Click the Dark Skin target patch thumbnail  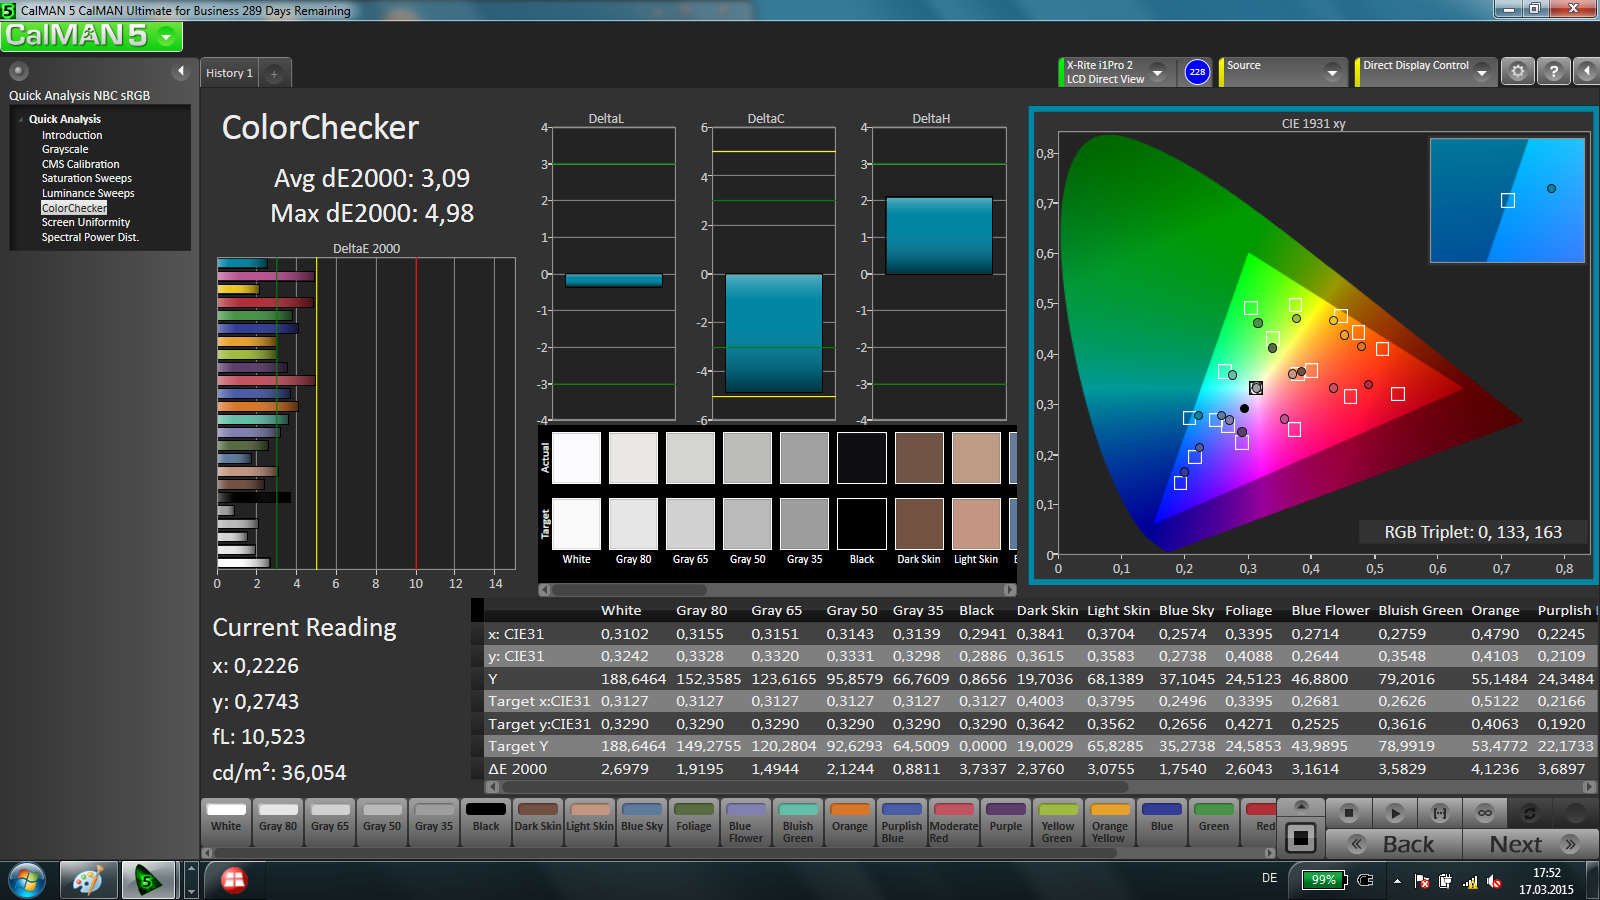pos(918,525)
